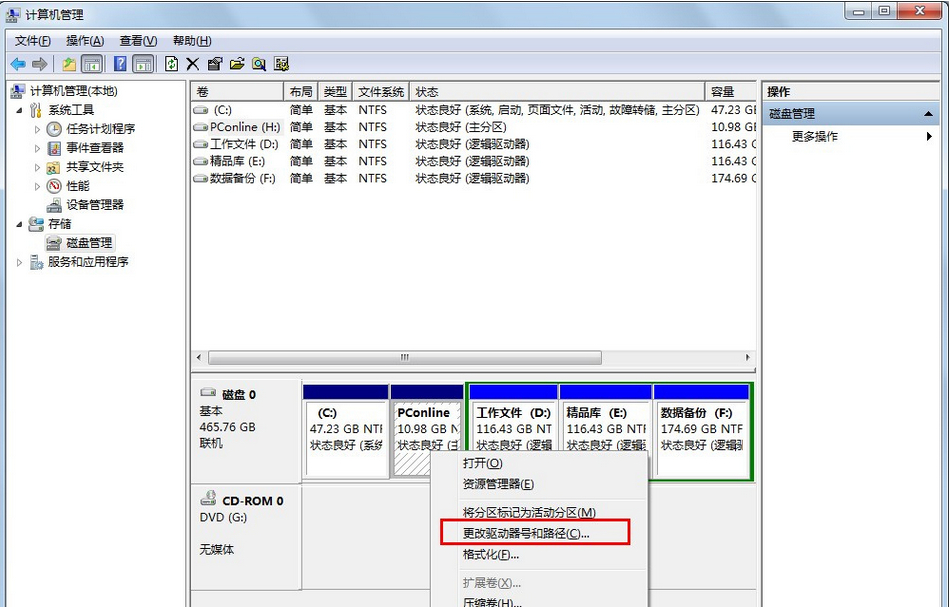
Task: Click 更多操作 in the actions pane
Action: [815, 136]
